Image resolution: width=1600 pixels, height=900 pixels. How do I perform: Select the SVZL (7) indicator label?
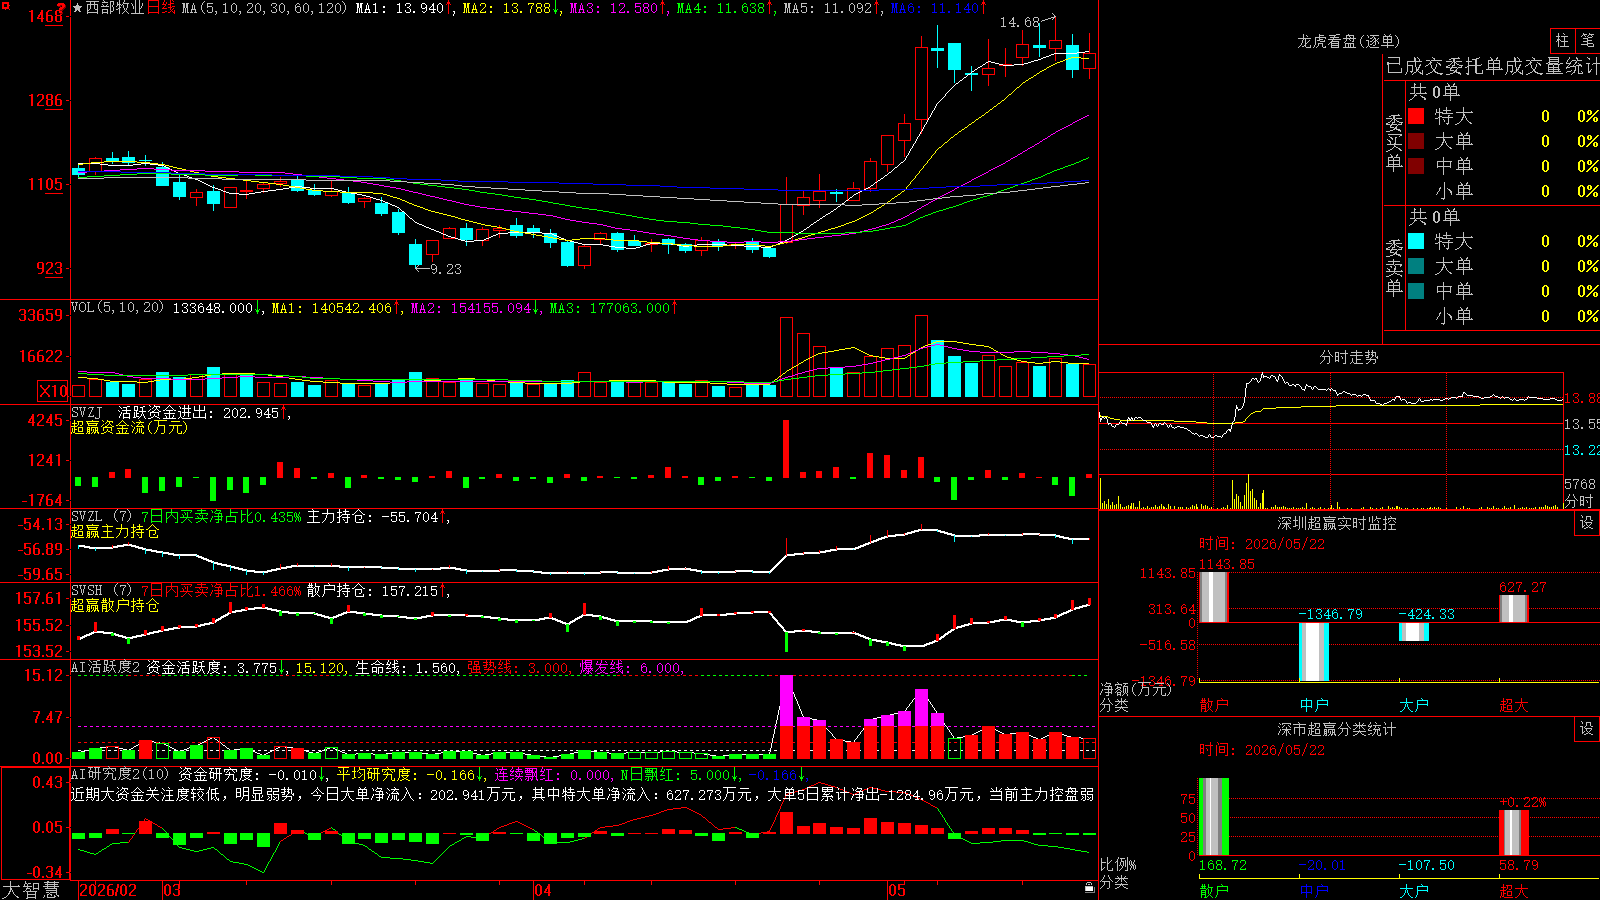(x=101, y=517)
